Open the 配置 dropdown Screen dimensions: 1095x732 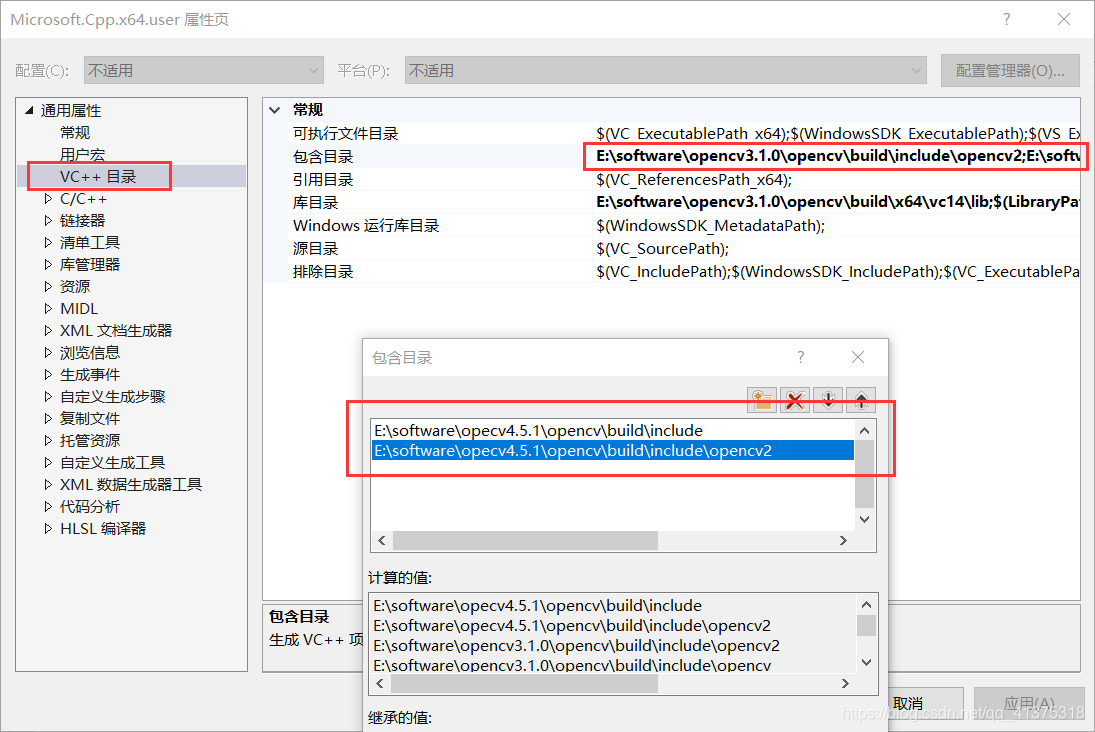click(x=203, y=71)
